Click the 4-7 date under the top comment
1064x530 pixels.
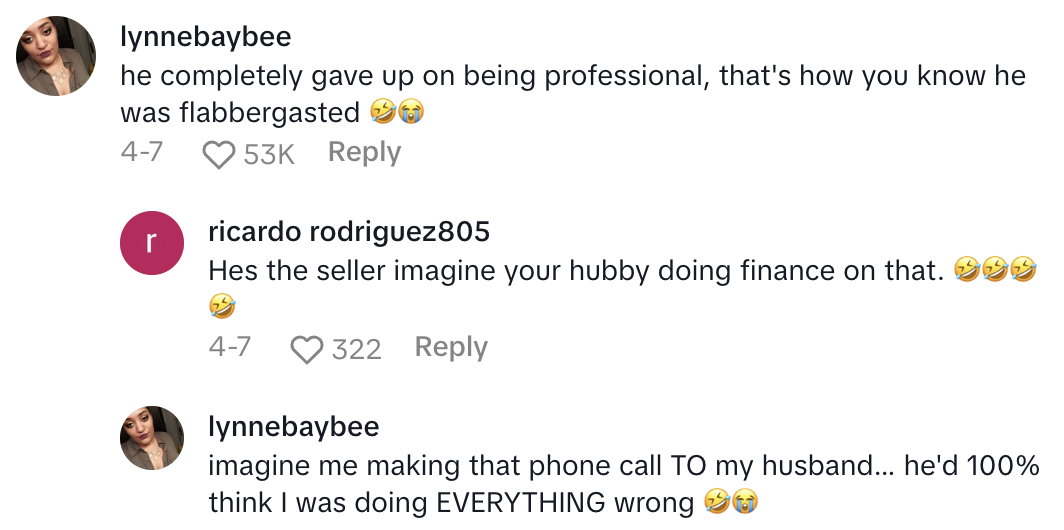(142, 153)
